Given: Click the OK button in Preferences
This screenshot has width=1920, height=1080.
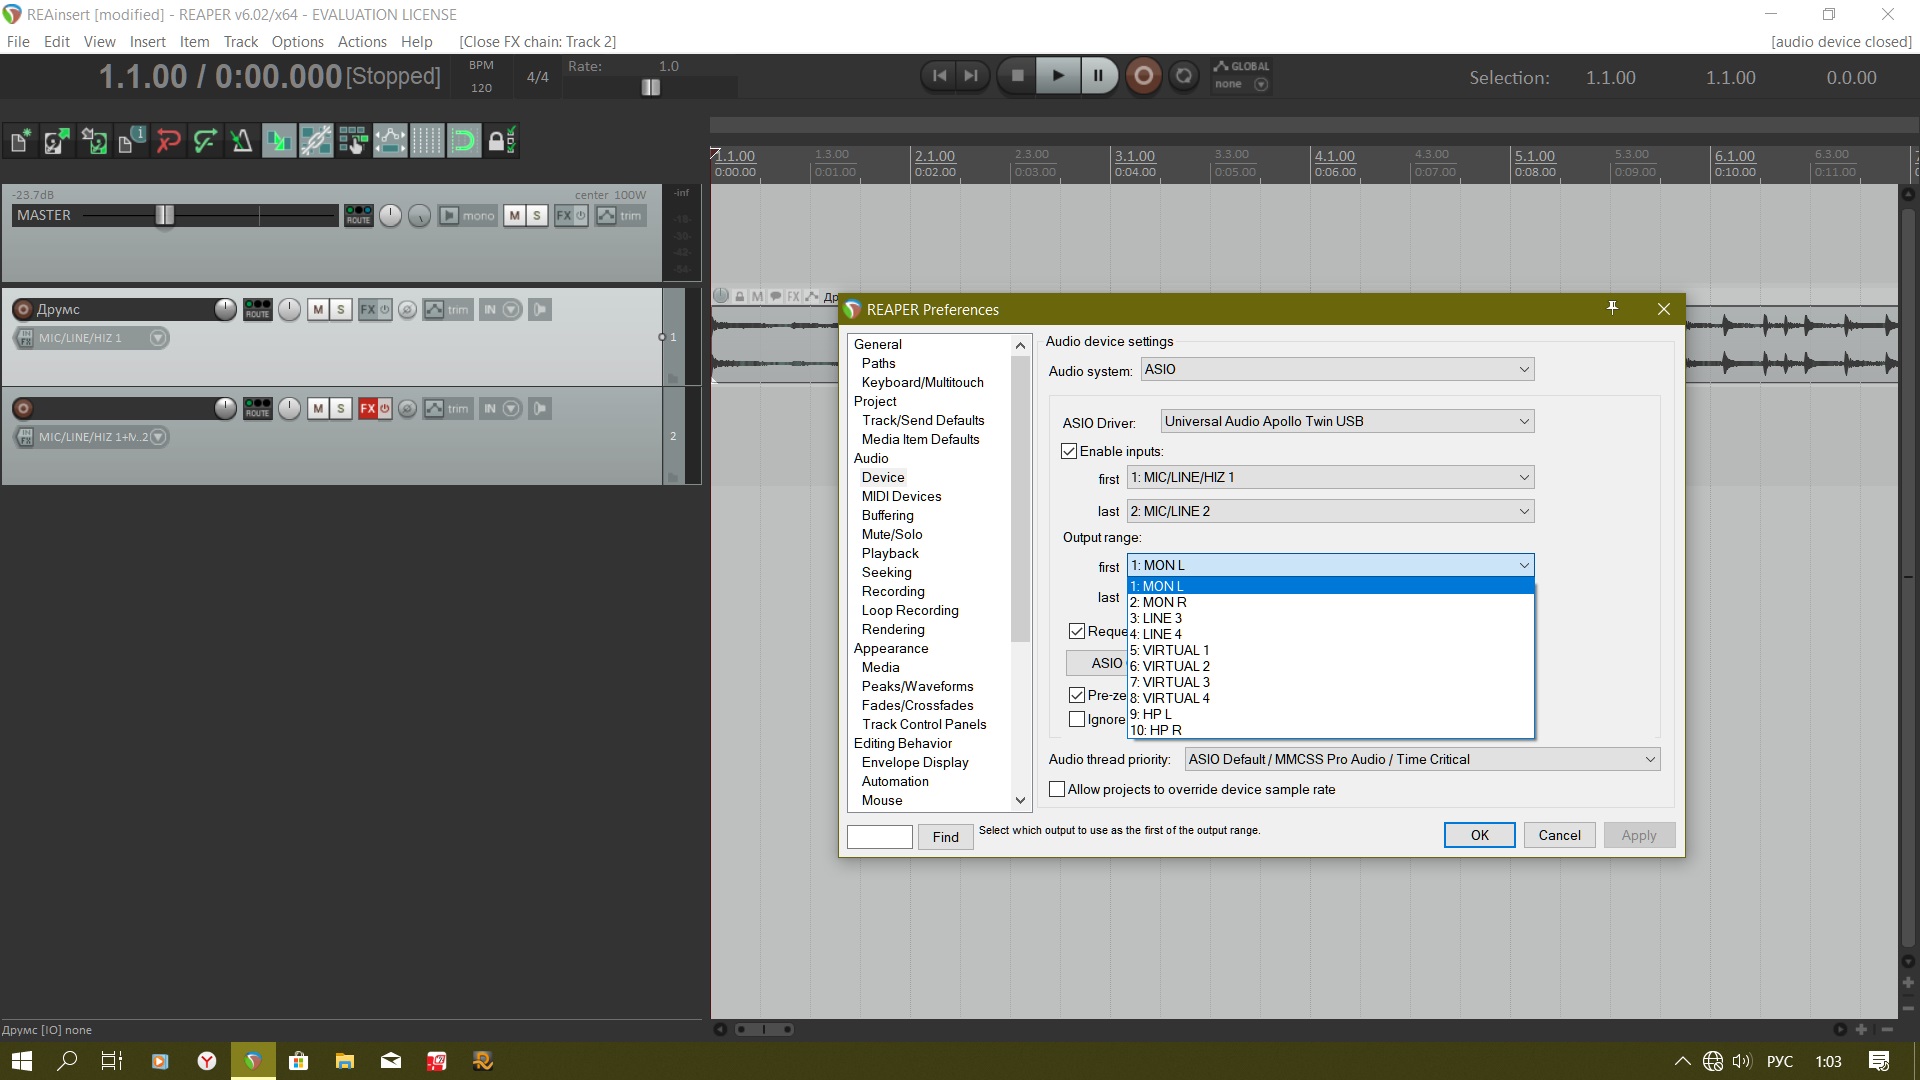Looking at the screenshot, I should [x=1478, y=835].
